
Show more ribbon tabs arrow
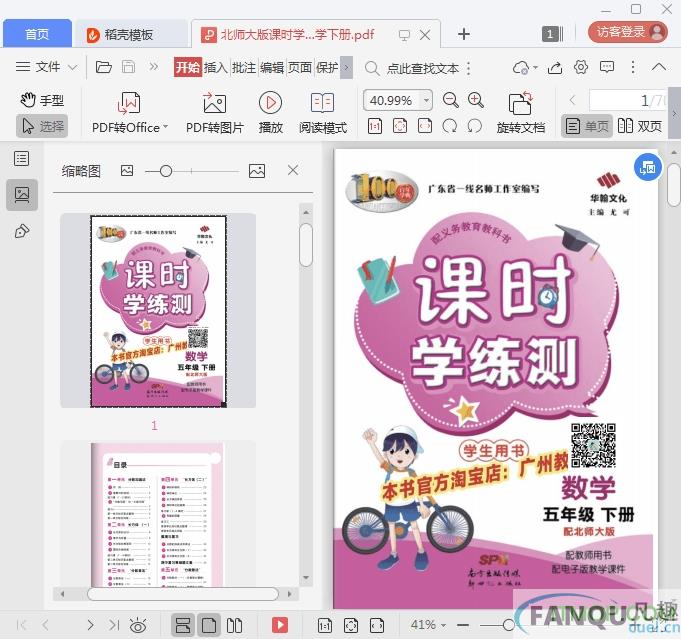[346, 67]
